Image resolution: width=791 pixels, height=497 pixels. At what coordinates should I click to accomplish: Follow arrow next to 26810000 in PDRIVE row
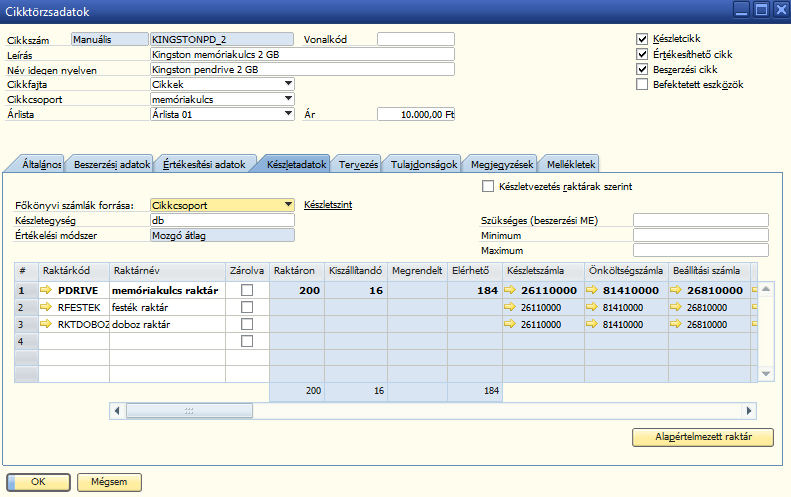pos(676,290)
